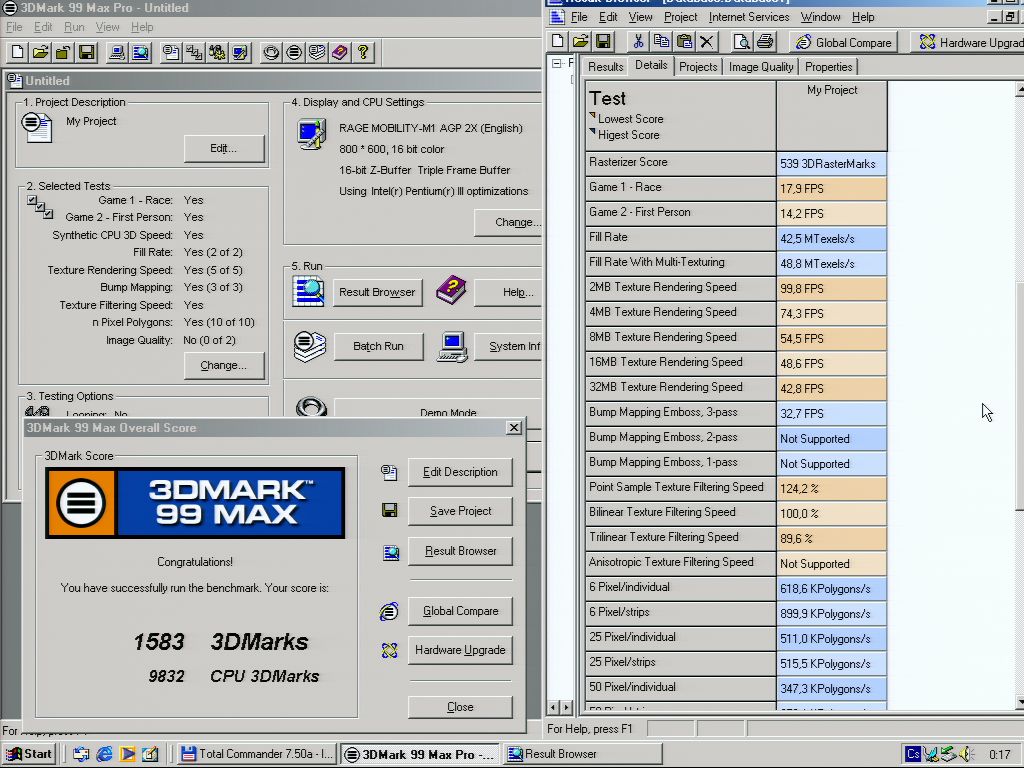Open the View menu in 3DMark window
The width and height of the screenshot is (1024, 768).
[107, 27]
